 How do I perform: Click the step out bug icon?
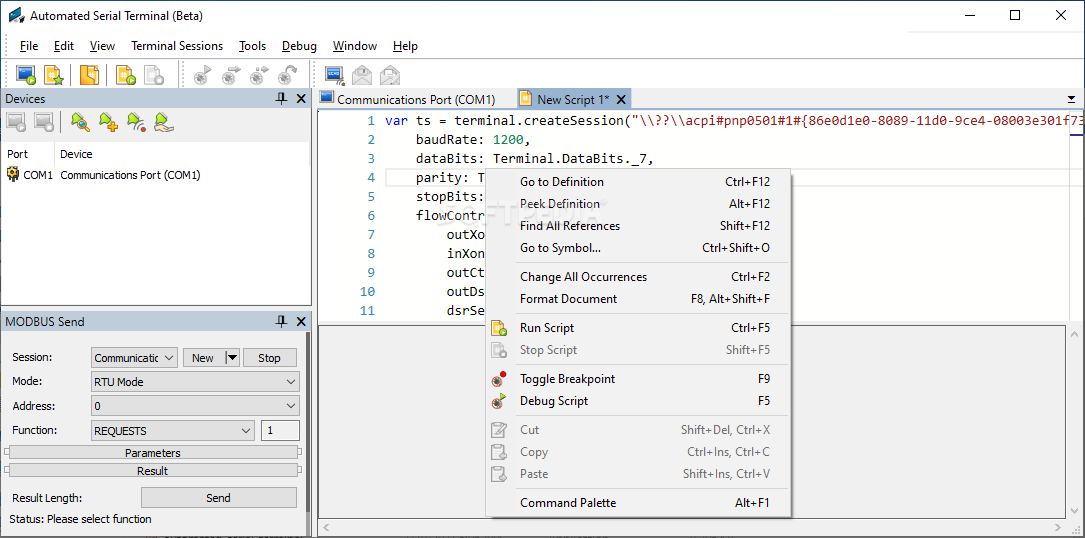[287, 75]
